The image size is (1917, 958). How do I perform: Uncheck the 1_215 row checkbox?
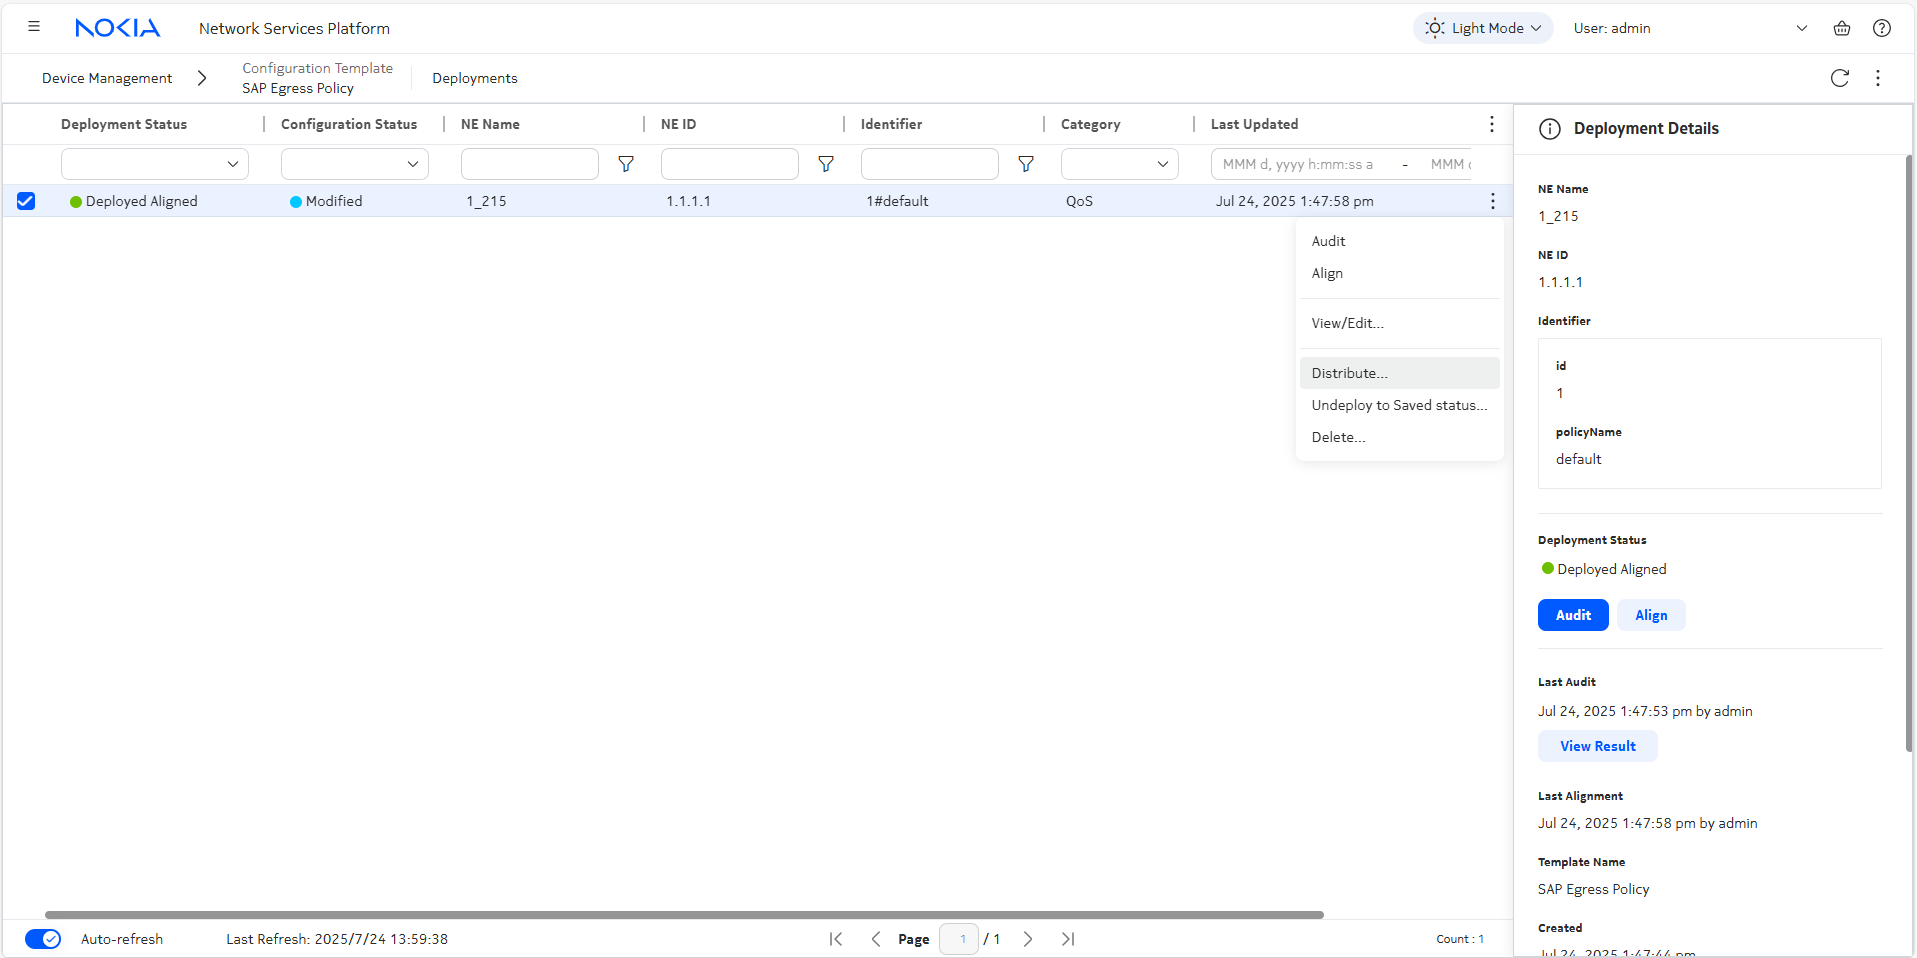[26, 201]
